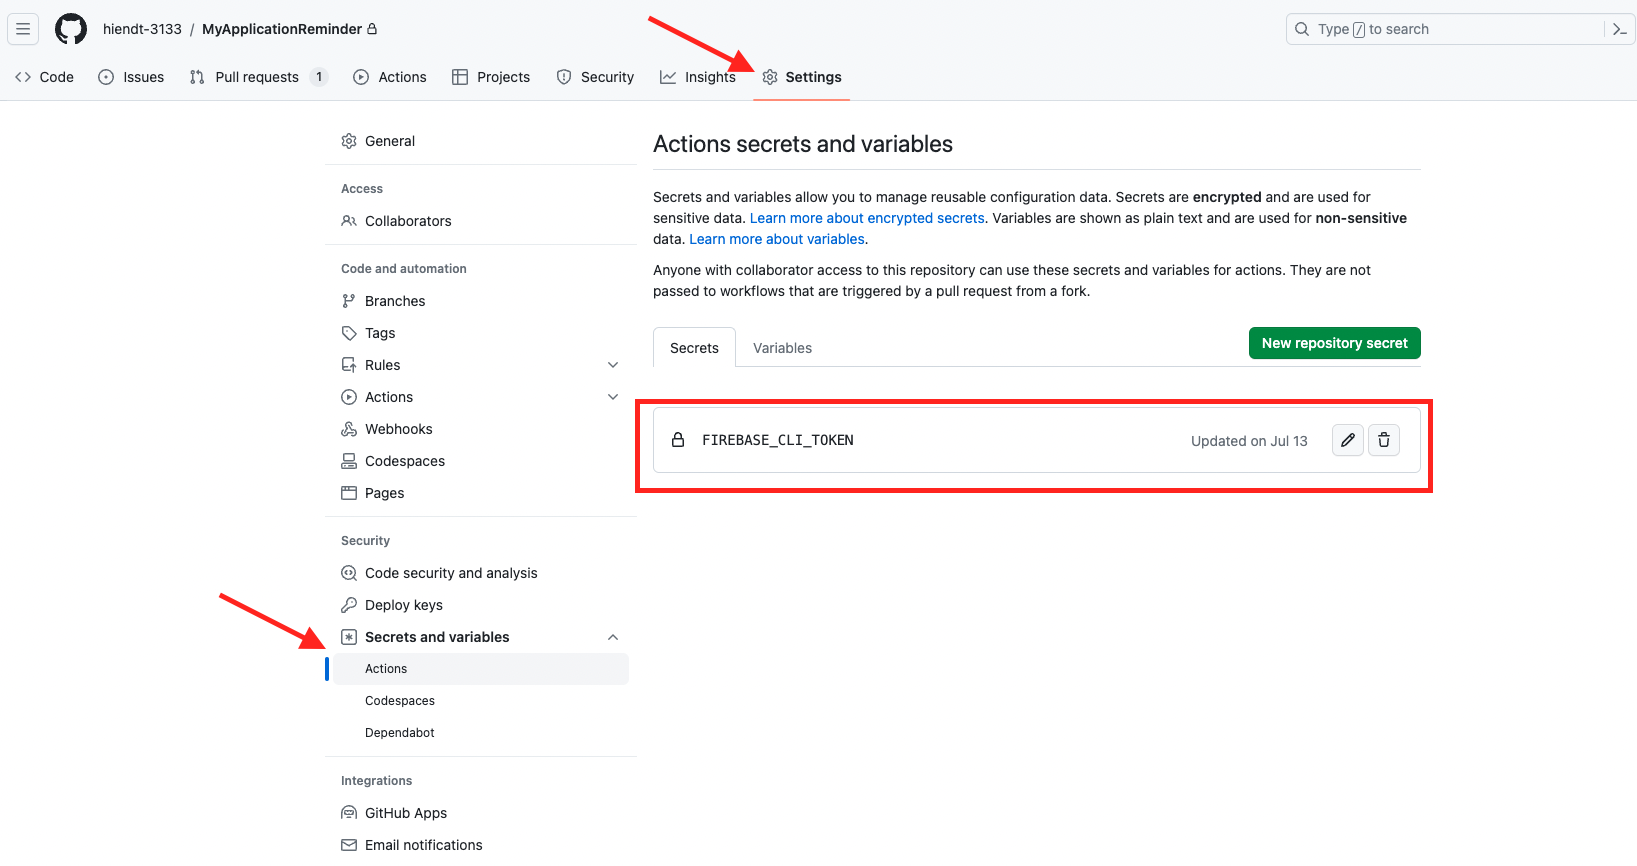Collapse the Secrets and variables section

click(x=613, y=637)
